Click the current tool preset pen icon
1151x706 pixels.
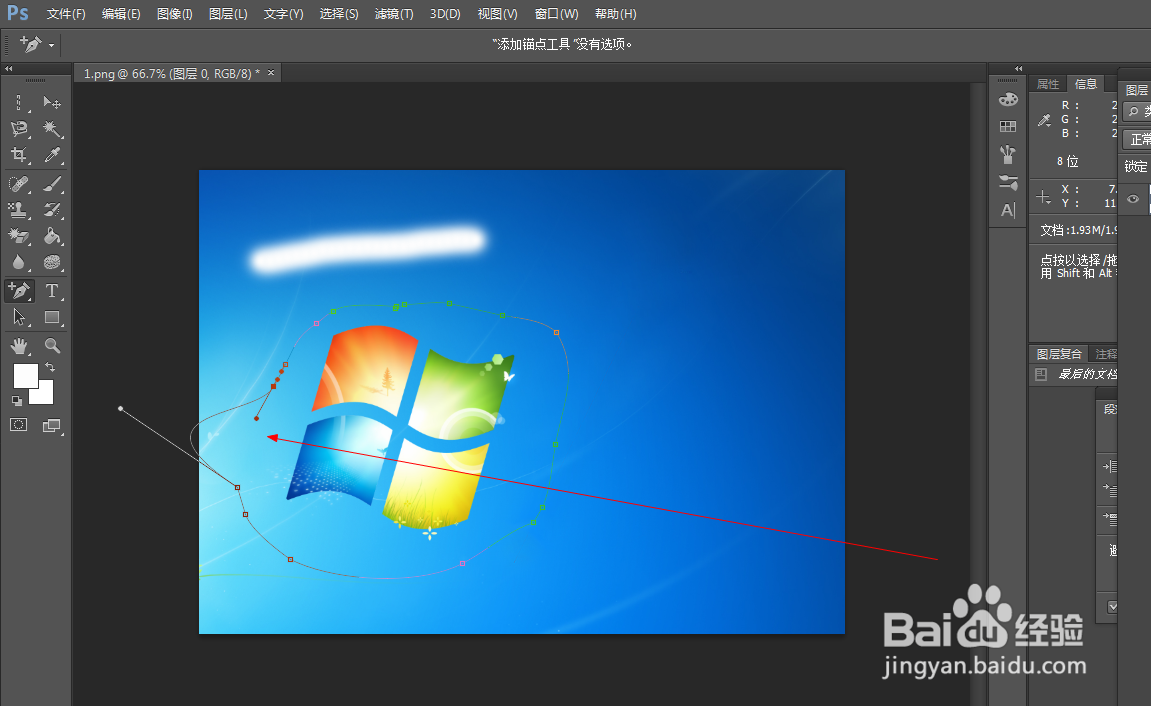point(30,44)
